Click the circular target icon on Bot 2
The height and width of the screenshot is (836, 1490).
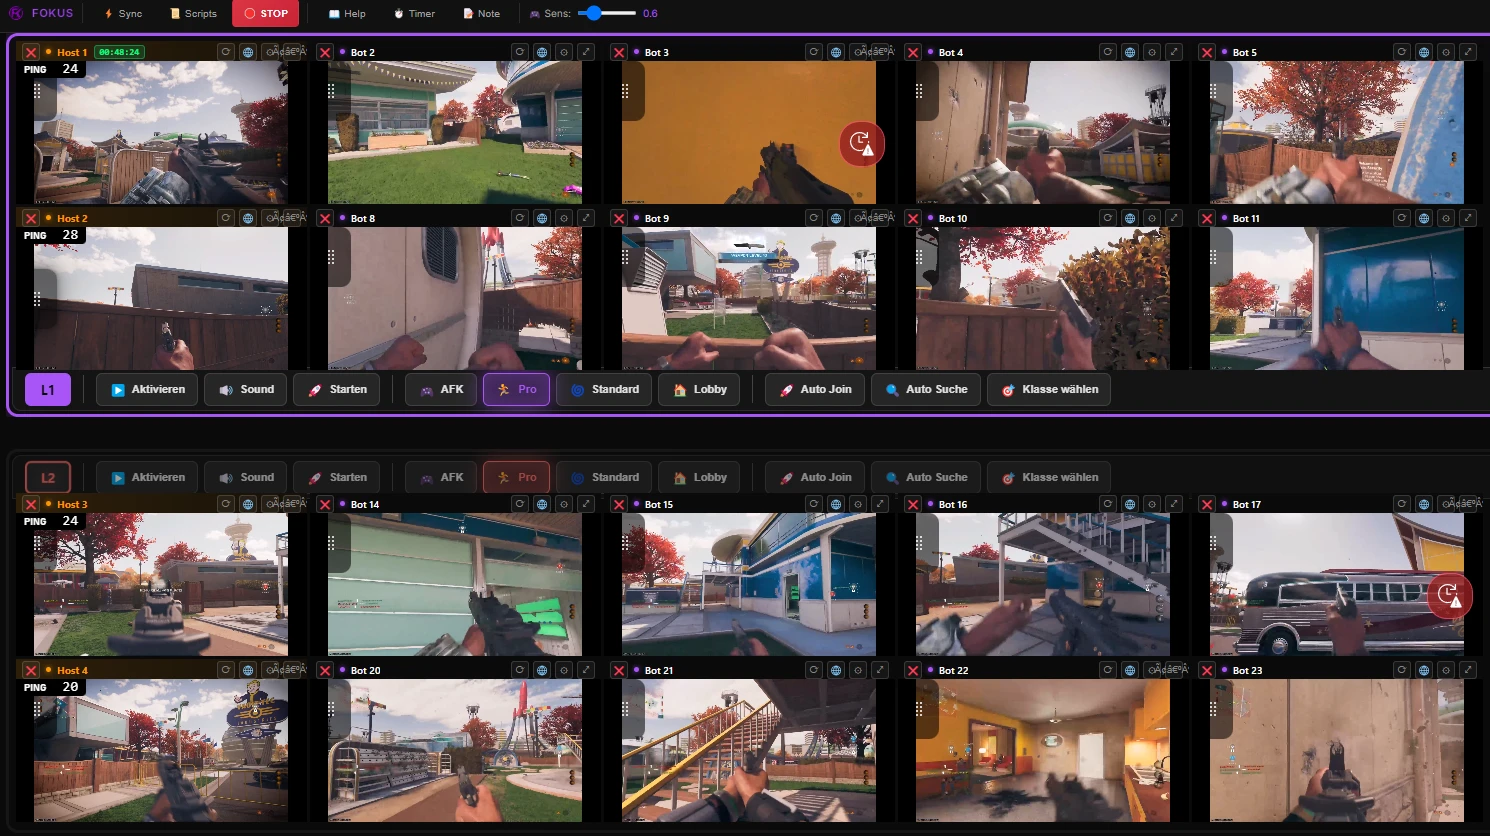[x=564, y=52]
